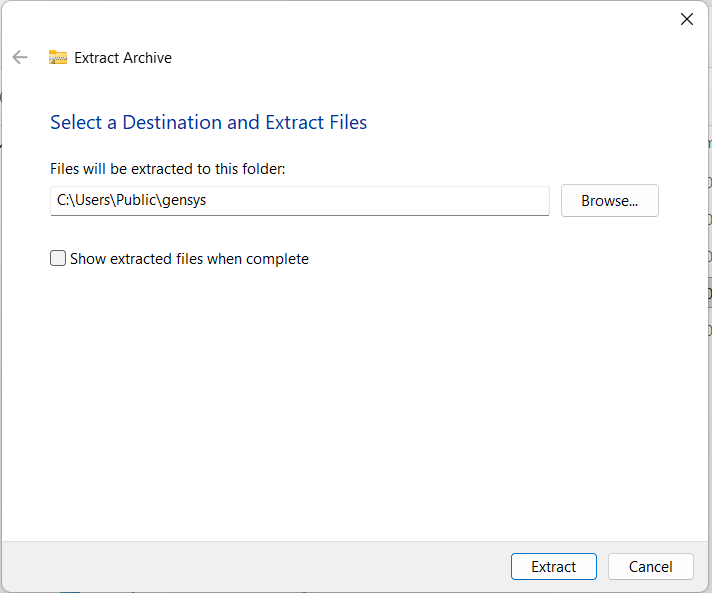Click the 'Extract Archive' title text
The height and width of the screenshot is (593, 712).
tap(123, 58)
